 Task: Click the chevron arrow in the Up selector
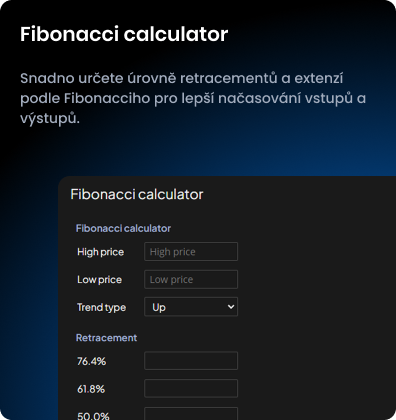[x=231, y=307]
